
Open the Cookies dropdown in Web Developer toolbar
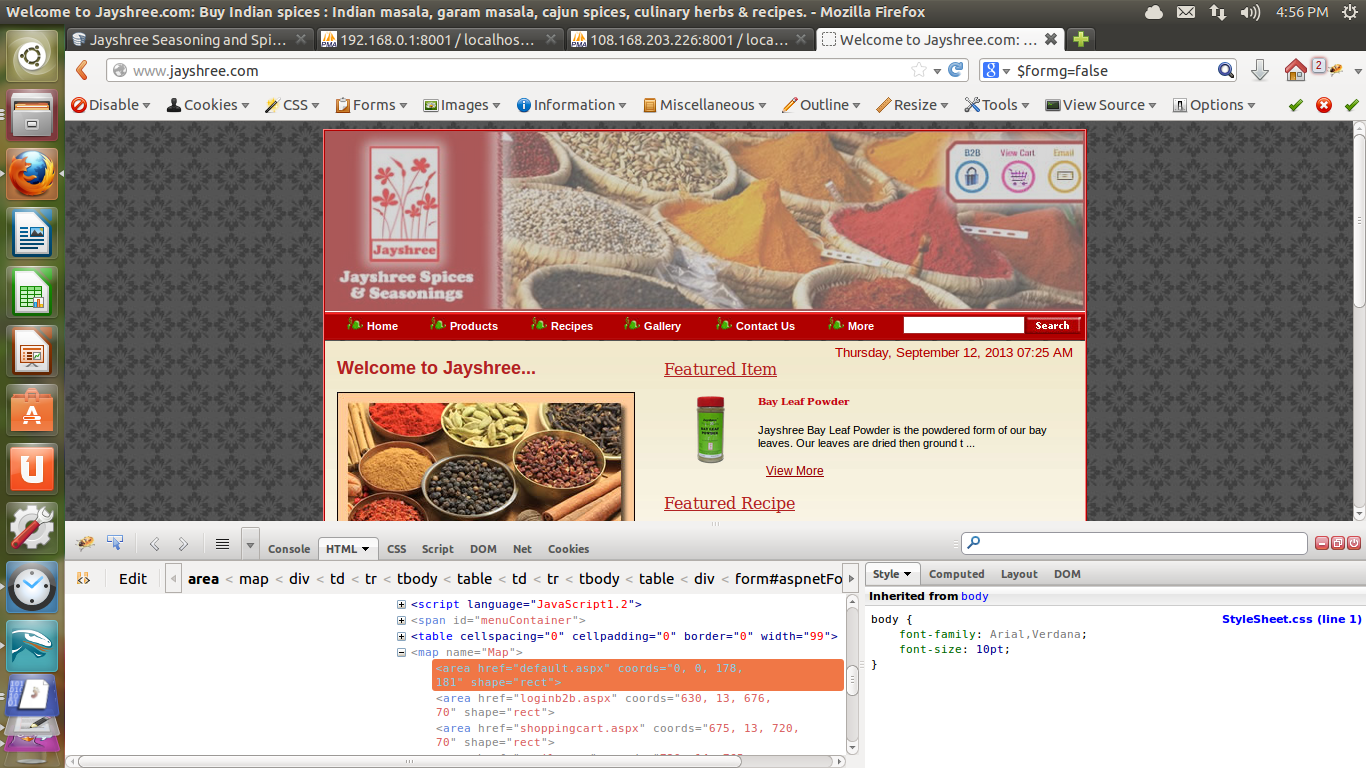click(209, 105)
